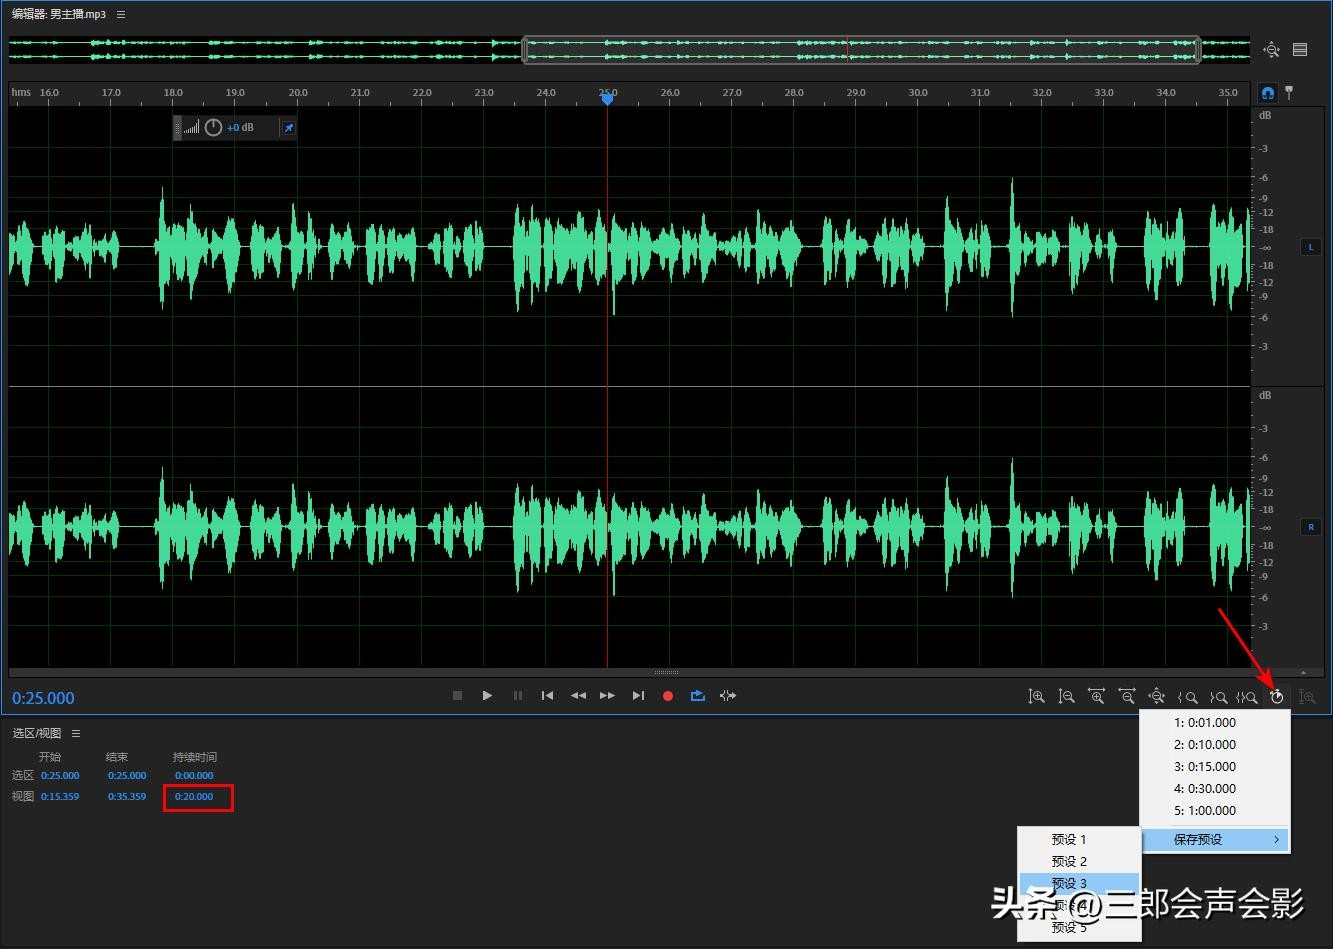Click Move Playhead to Next button
Image resolution: width=1333 pixels, height=949 pixels.
tap(638, 696)
